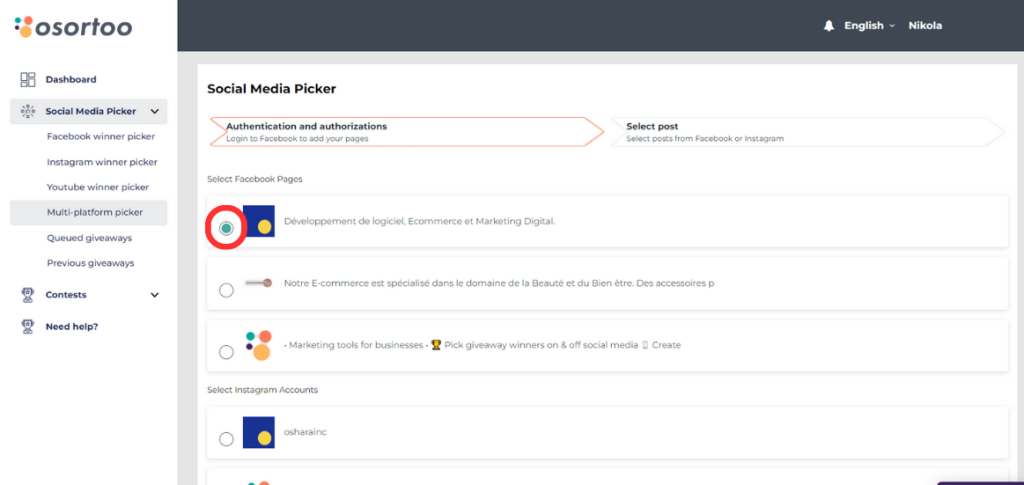Open Queued giveaways page
The height and width of the screenshot is (485, 1024).
point(89,238)
